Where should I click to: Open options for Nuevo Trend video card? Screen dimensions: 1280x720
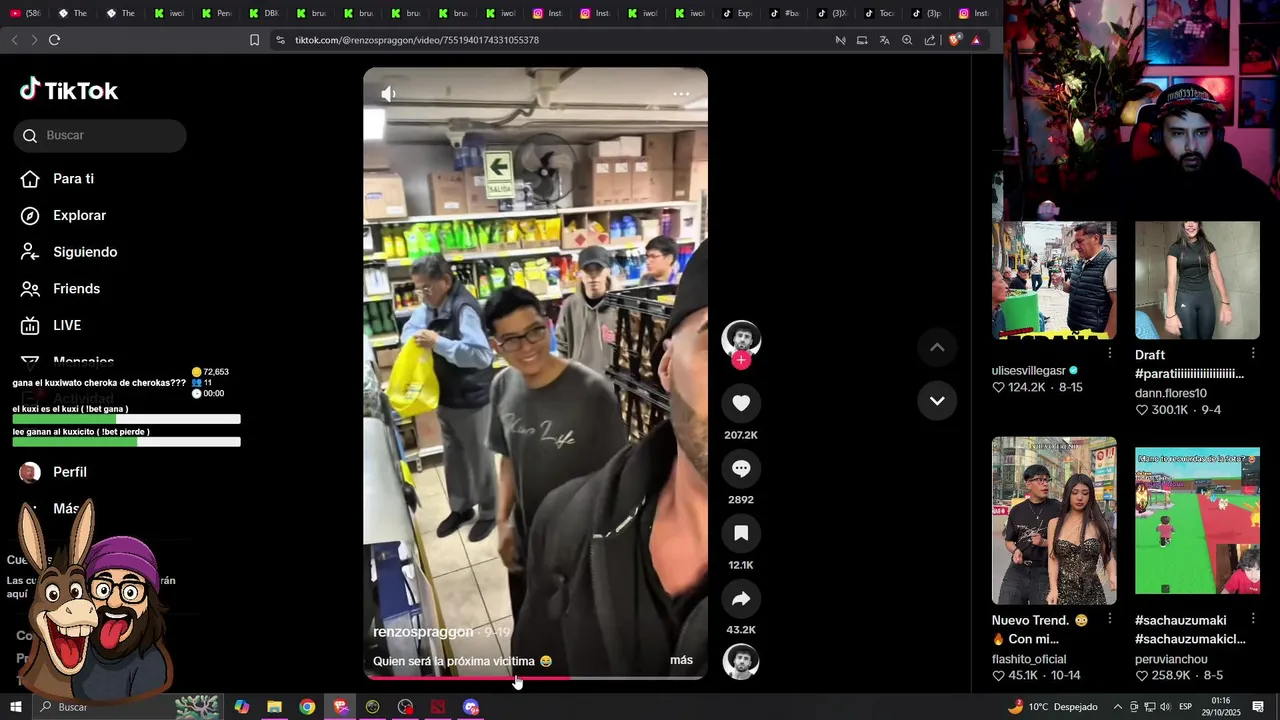1110,619
